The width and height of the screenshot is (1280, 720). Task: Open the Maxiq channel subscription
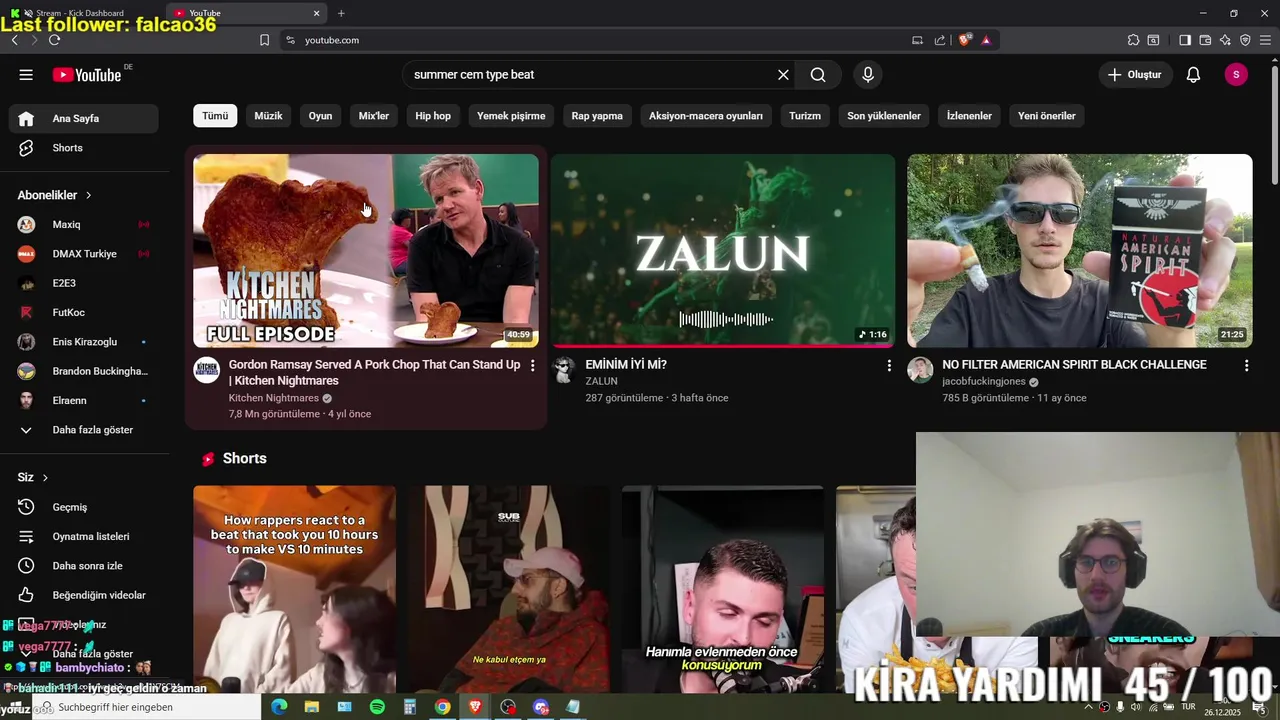tap(84, 225)
